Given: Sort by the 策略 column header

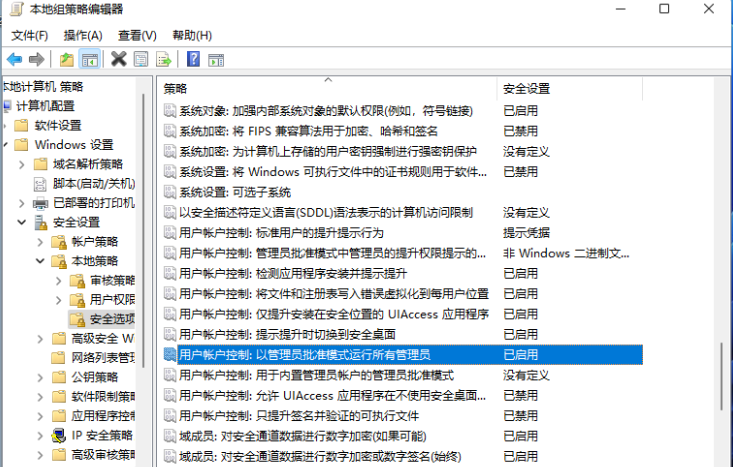Looking at the screenshot, I should [x=176, y=88].
